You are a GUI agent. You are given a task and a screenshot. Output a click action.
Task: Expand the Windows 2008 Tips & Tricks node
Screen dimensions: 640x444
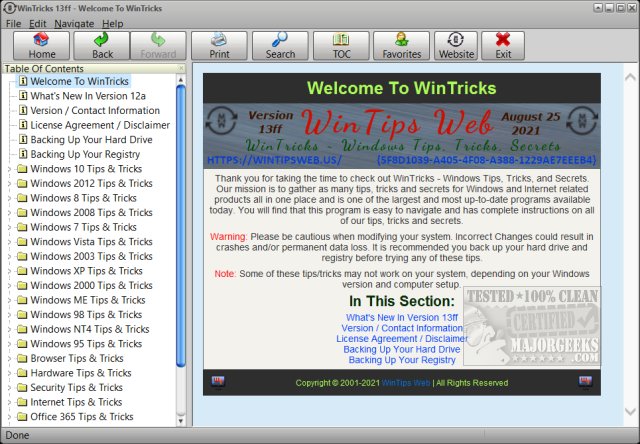9,213
